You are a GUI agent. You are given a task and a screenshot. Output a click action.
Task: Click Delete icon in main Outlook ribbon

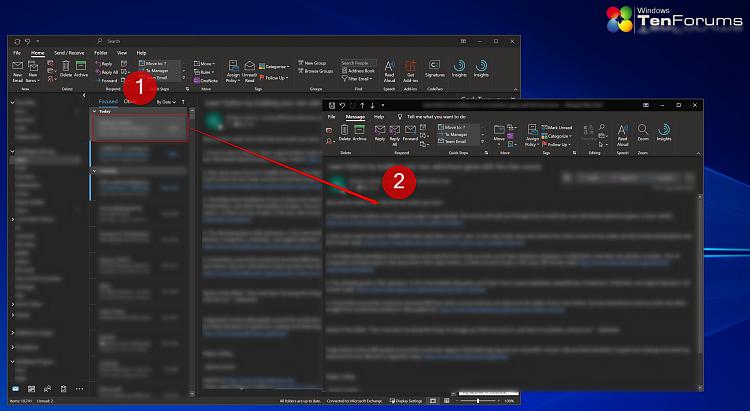66,69
